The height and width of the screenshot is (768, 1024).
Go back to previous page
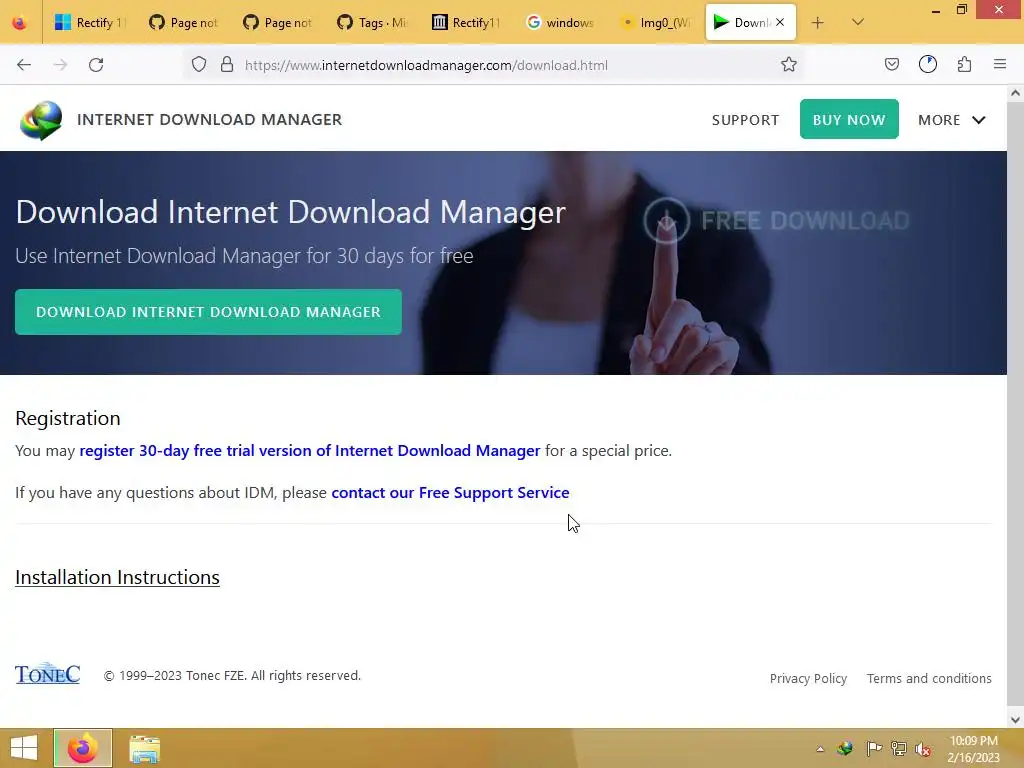(x=24, y=65)
